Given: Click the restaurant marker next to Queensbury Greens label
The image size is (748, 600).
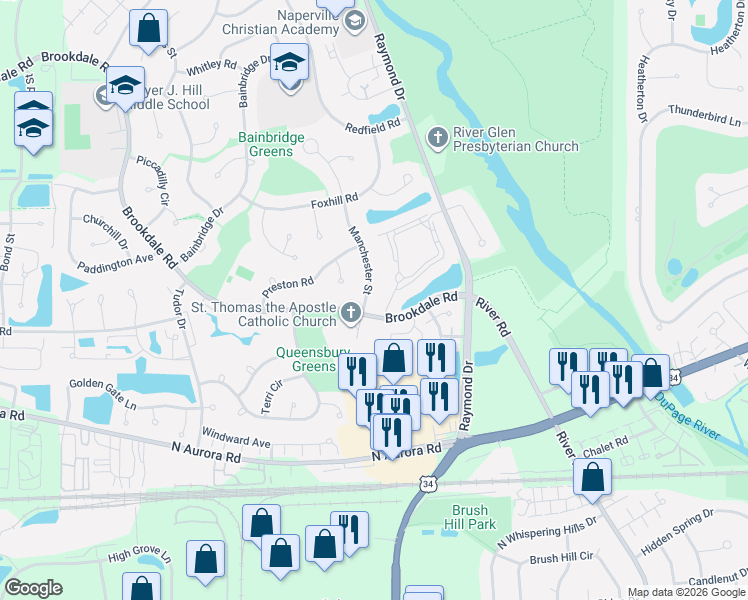Looking at the screenshot, I should [357, 375].
